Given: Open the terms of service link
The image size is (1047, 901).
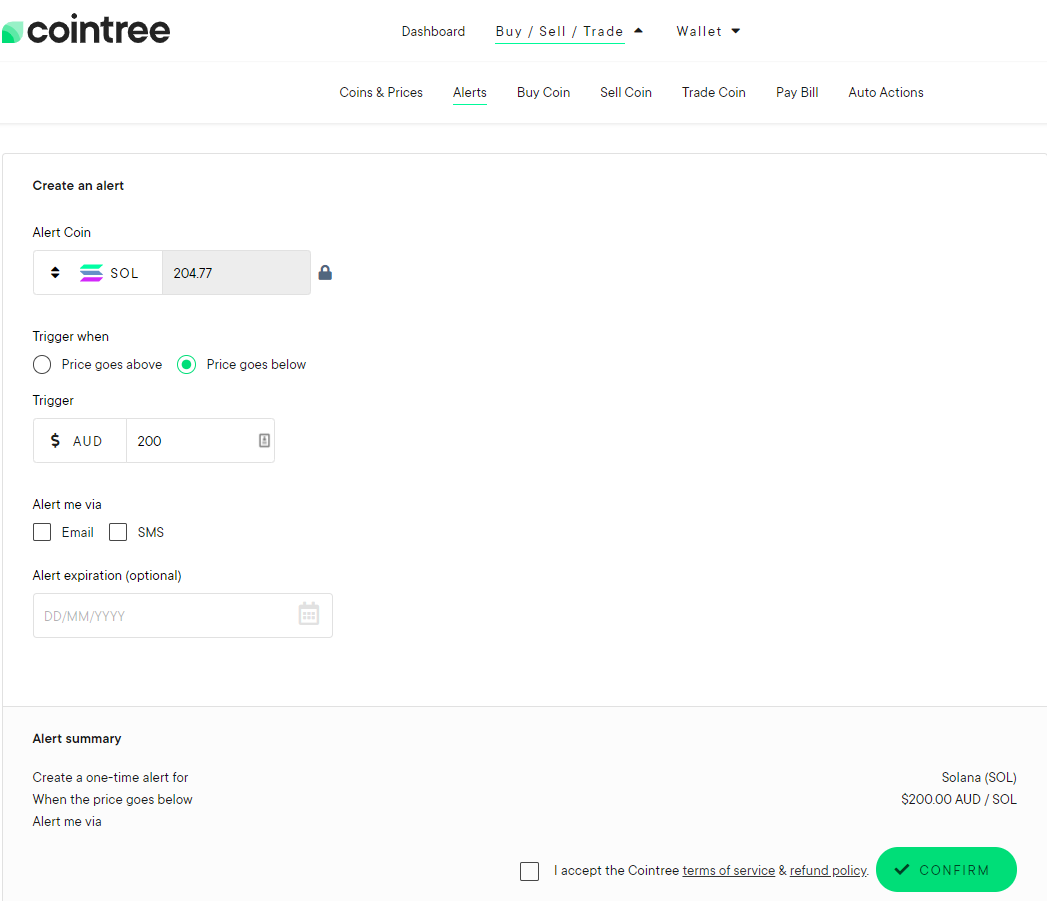Looking at the screenshot, I should tap(728, 870).
